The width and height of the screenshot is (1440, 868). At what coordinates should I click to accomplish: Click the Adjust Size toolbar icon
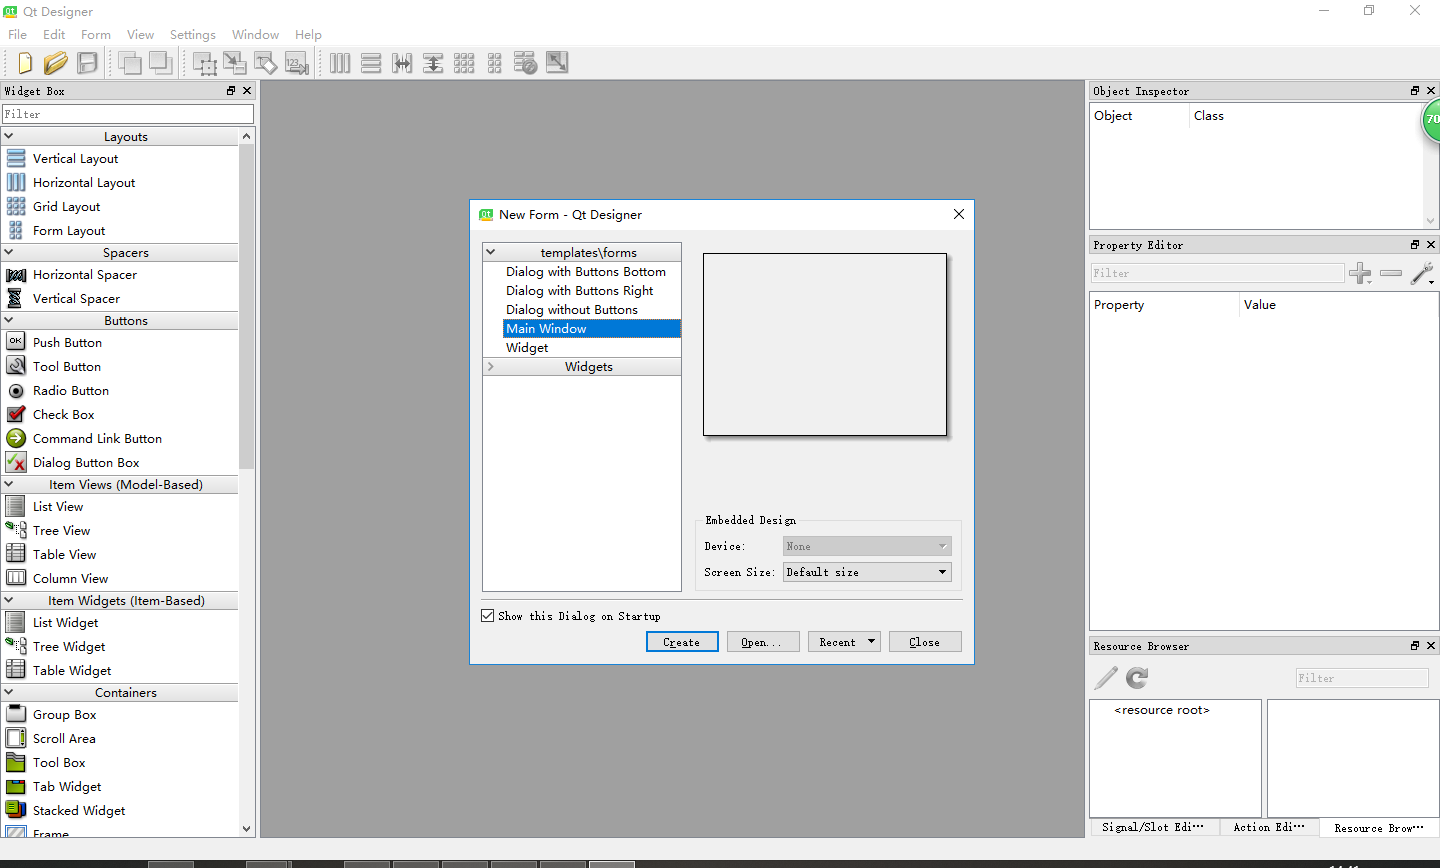pos(557,62)
